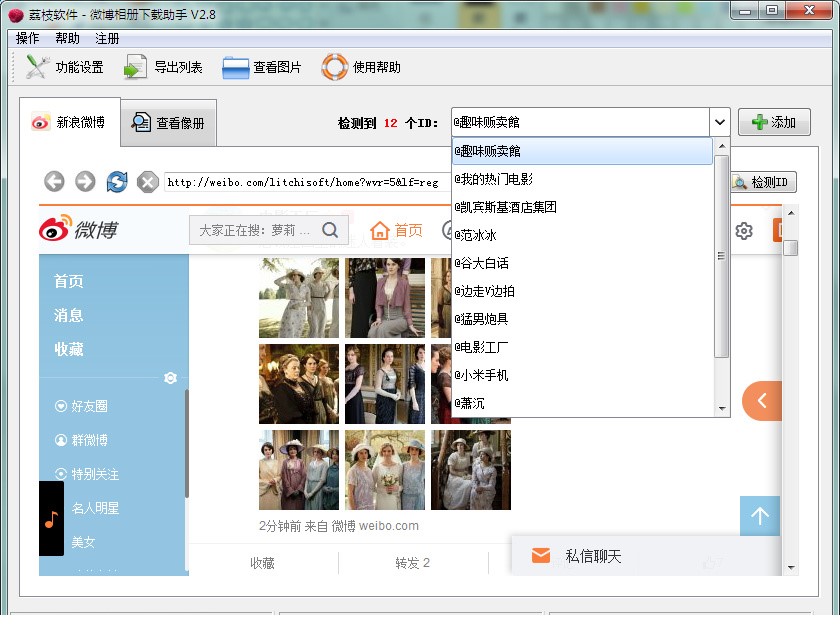Select @谷大白话 from list
The height and width of the screenshot is (638, 840).
[582, 263]
